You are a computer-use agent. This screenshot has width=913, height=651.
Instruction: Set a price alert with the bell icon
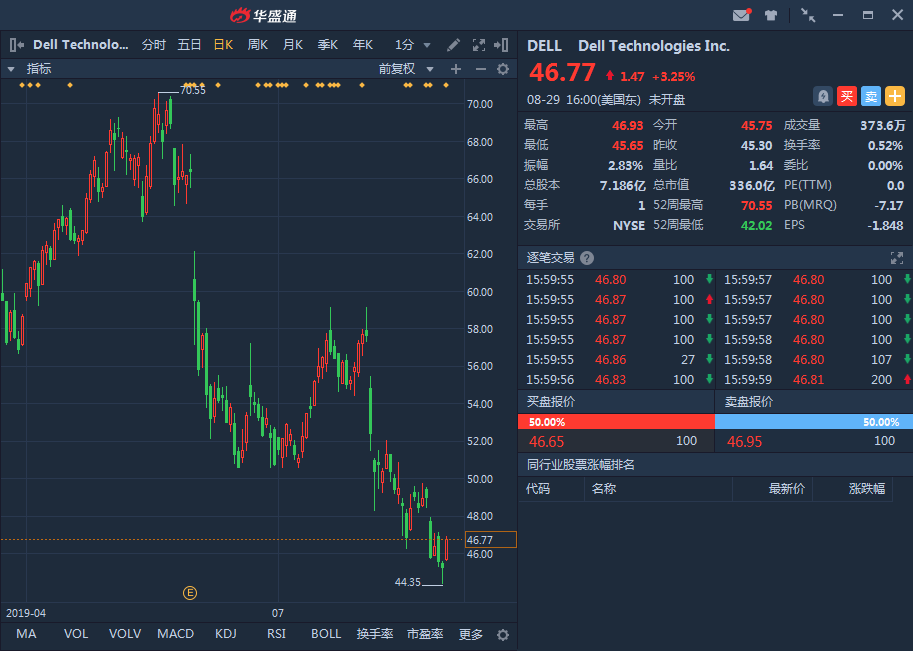pyautogui.click(x=823, y=96)
